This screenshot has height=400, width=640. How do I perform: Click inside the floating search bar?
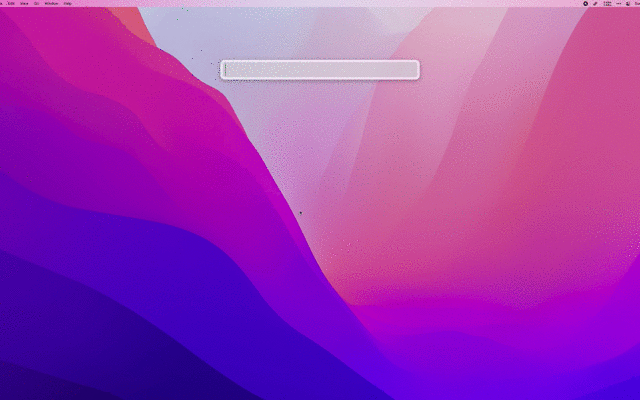320,69
